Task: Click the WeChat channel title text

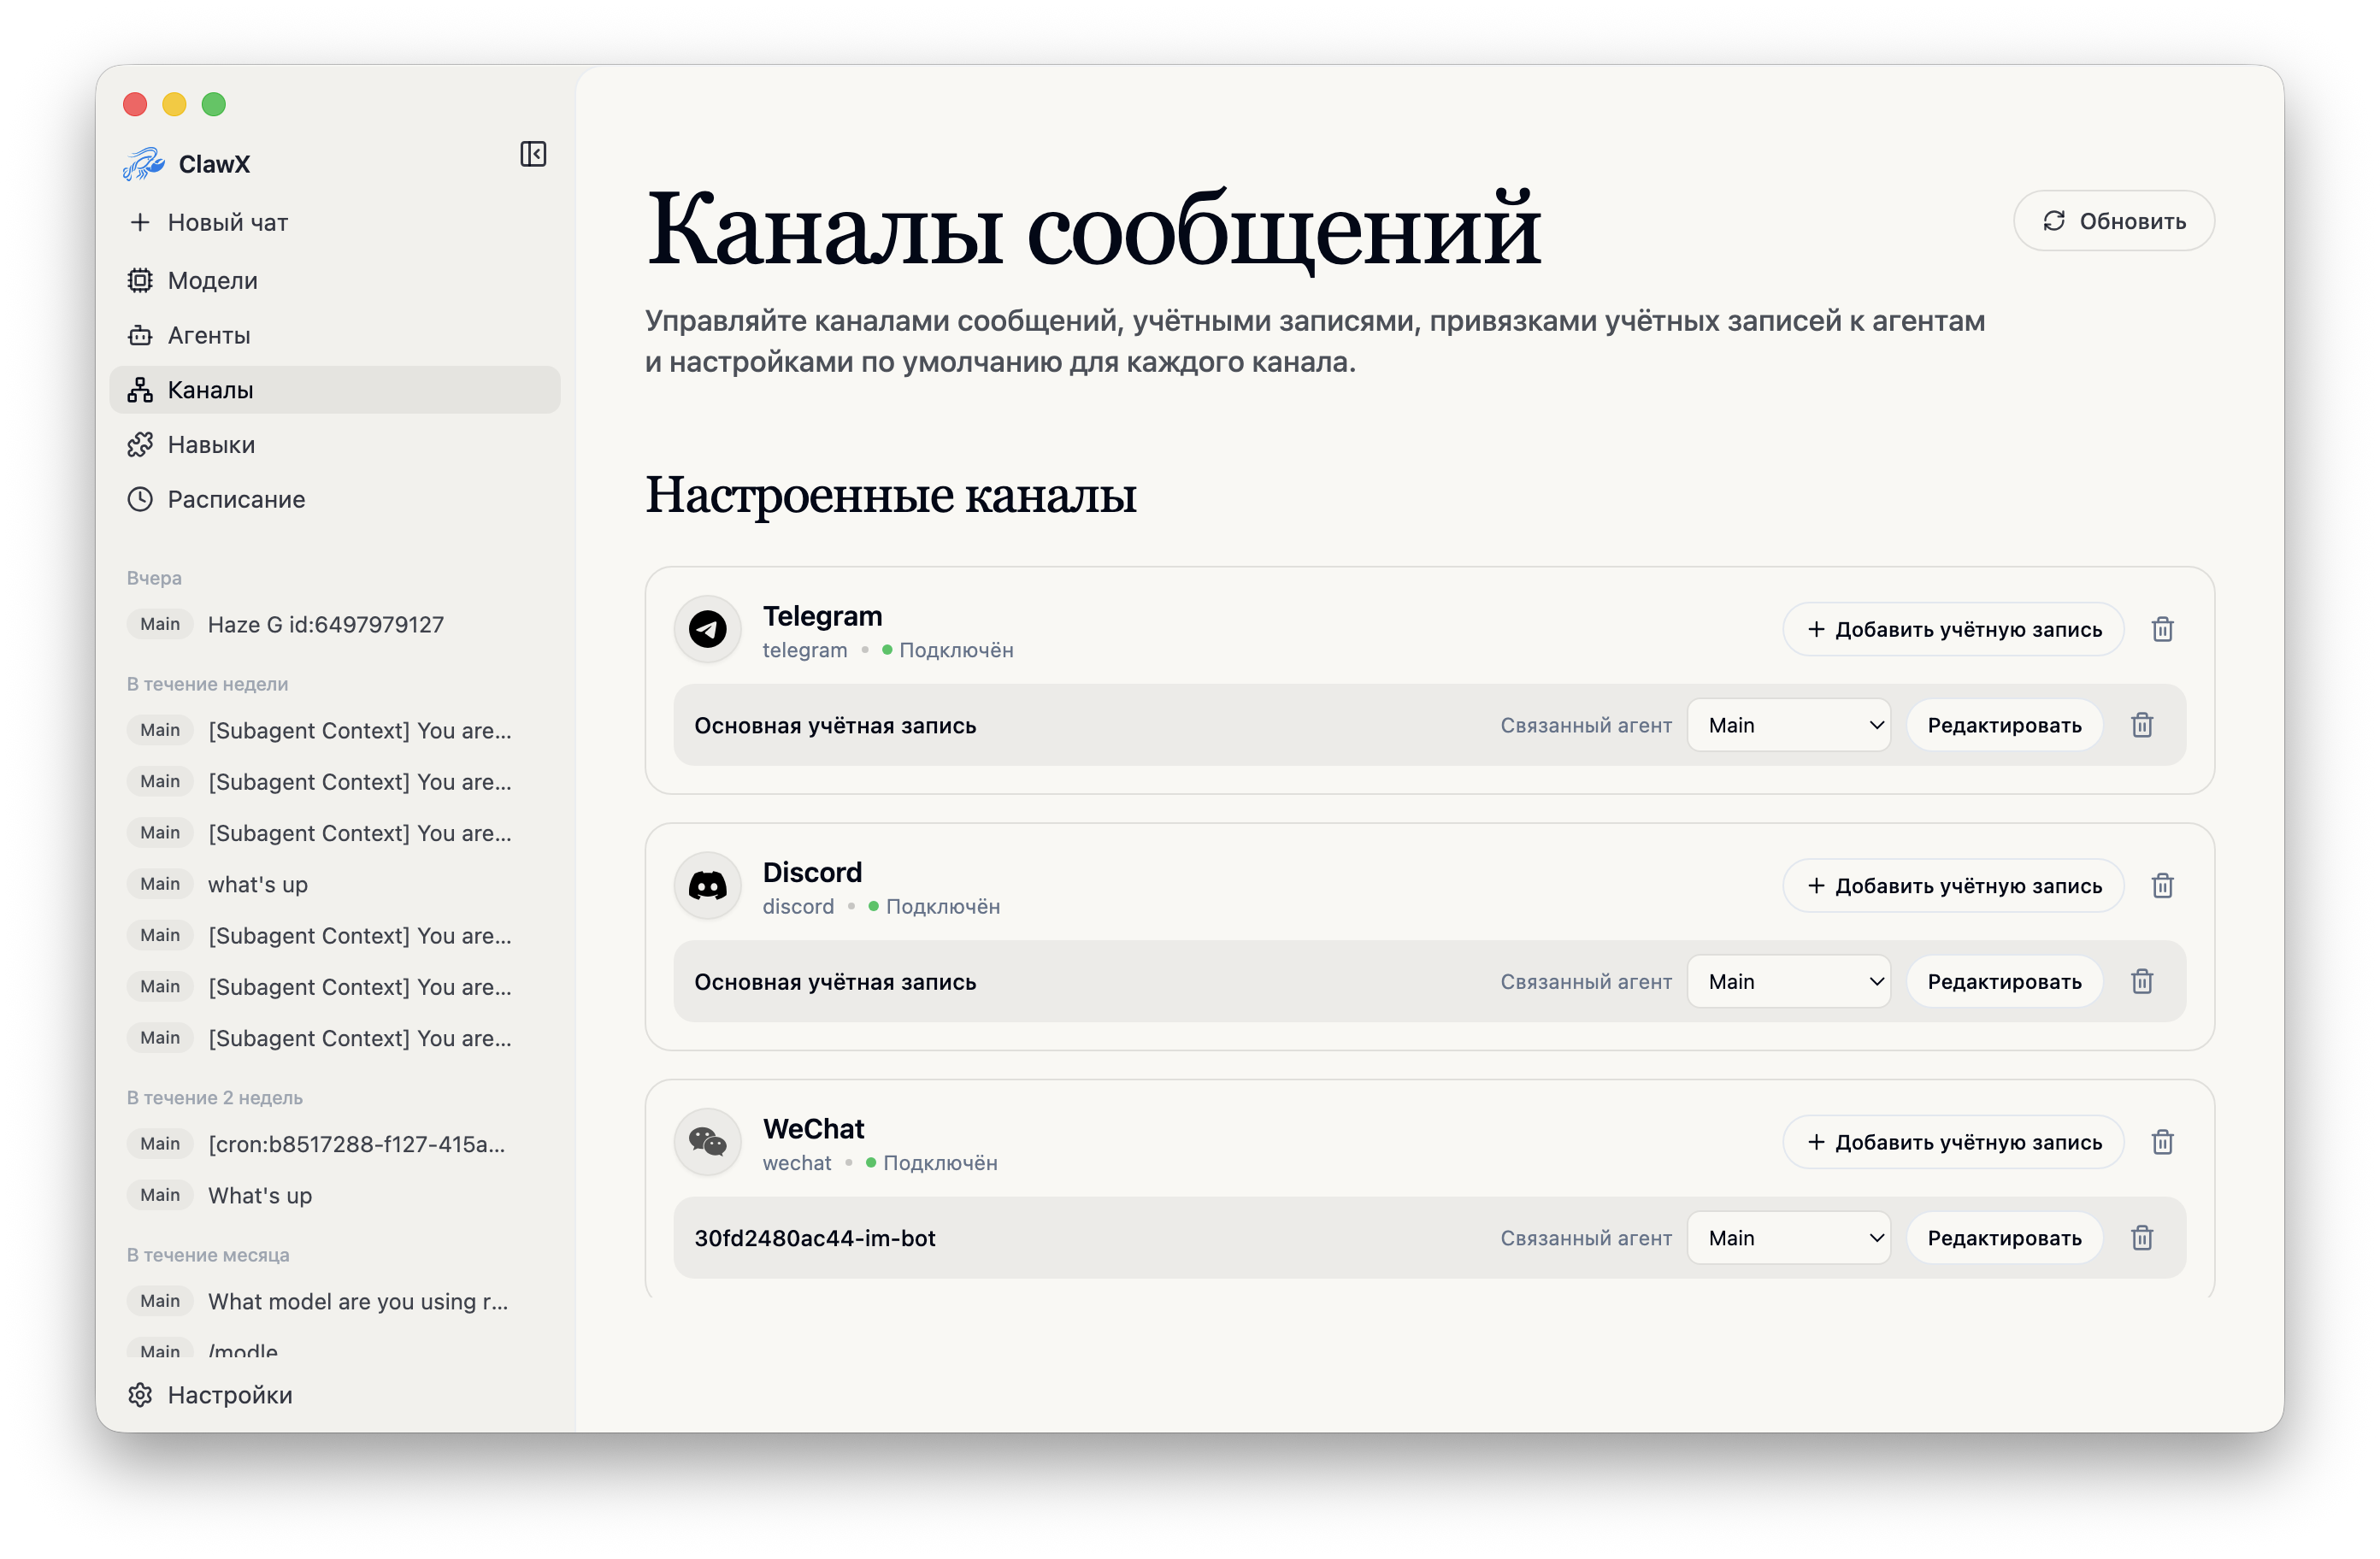Action: tap(813, 1129)
